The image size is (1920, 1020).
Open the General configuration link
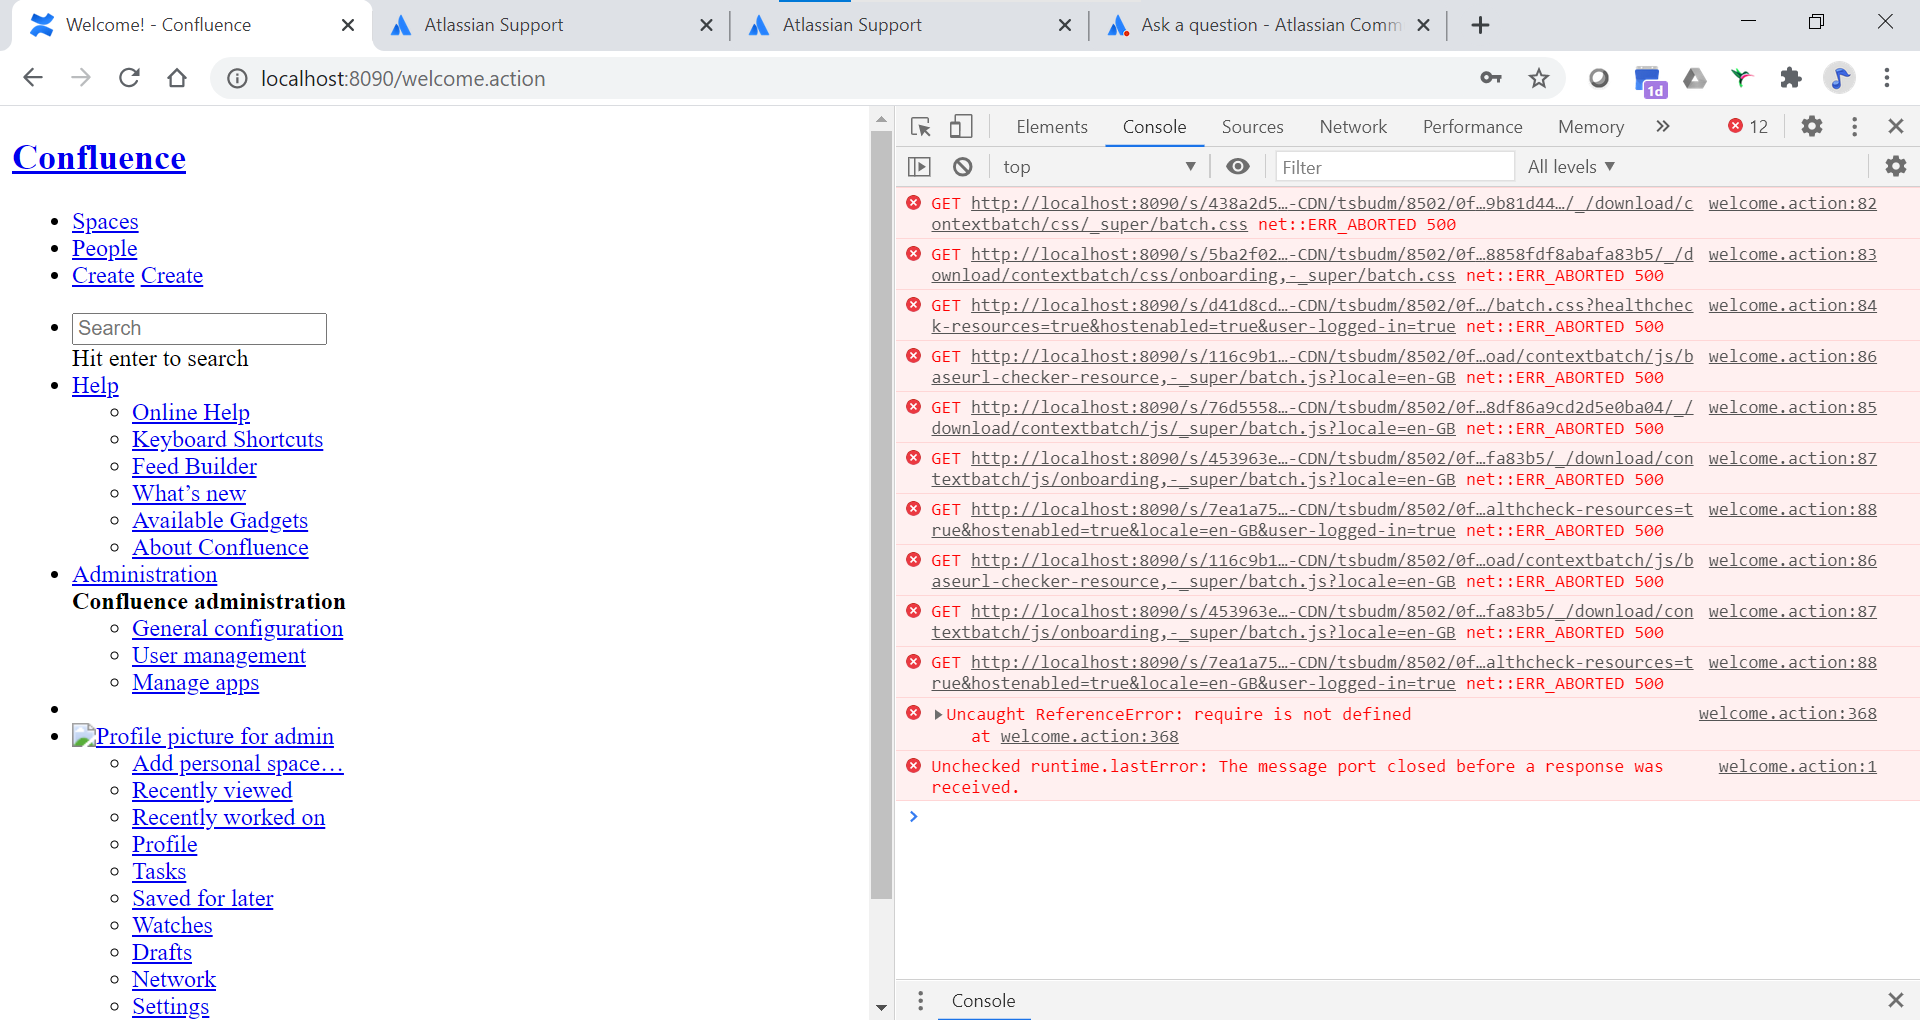click(x=237, y=628)
